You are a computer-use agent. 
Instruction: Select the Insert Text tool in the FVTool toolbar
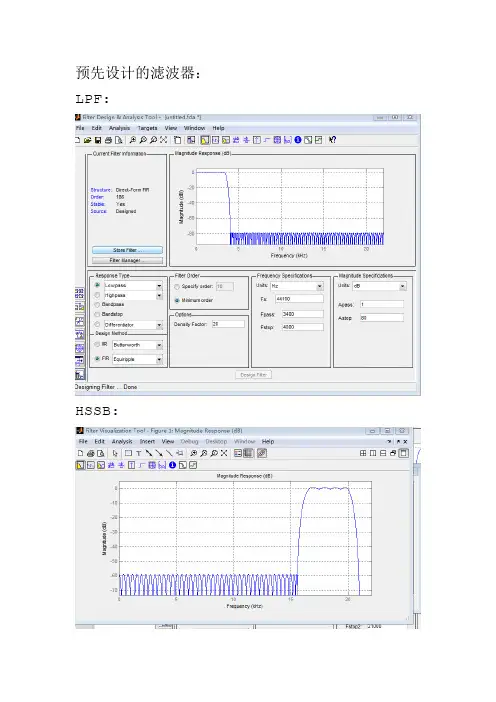tap(139, 453)
